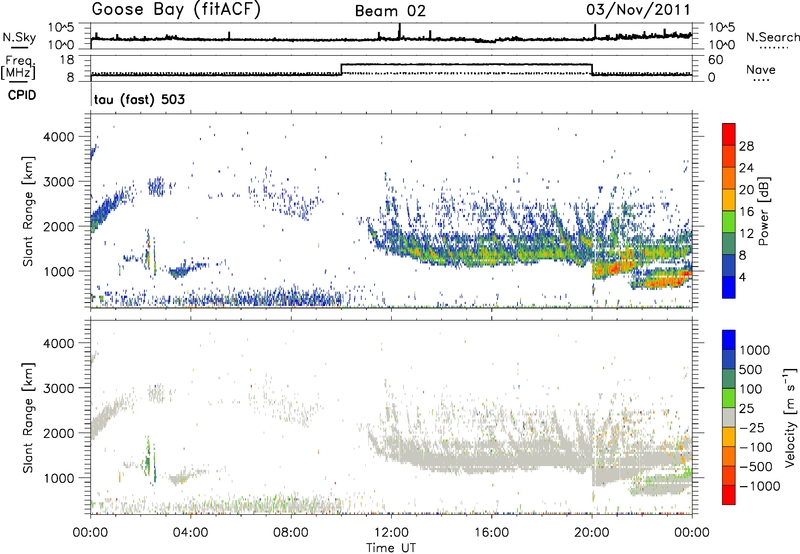Click the high-power orange echo band after 20:00
The image size is (800, 554).
[x=612, y=267]
